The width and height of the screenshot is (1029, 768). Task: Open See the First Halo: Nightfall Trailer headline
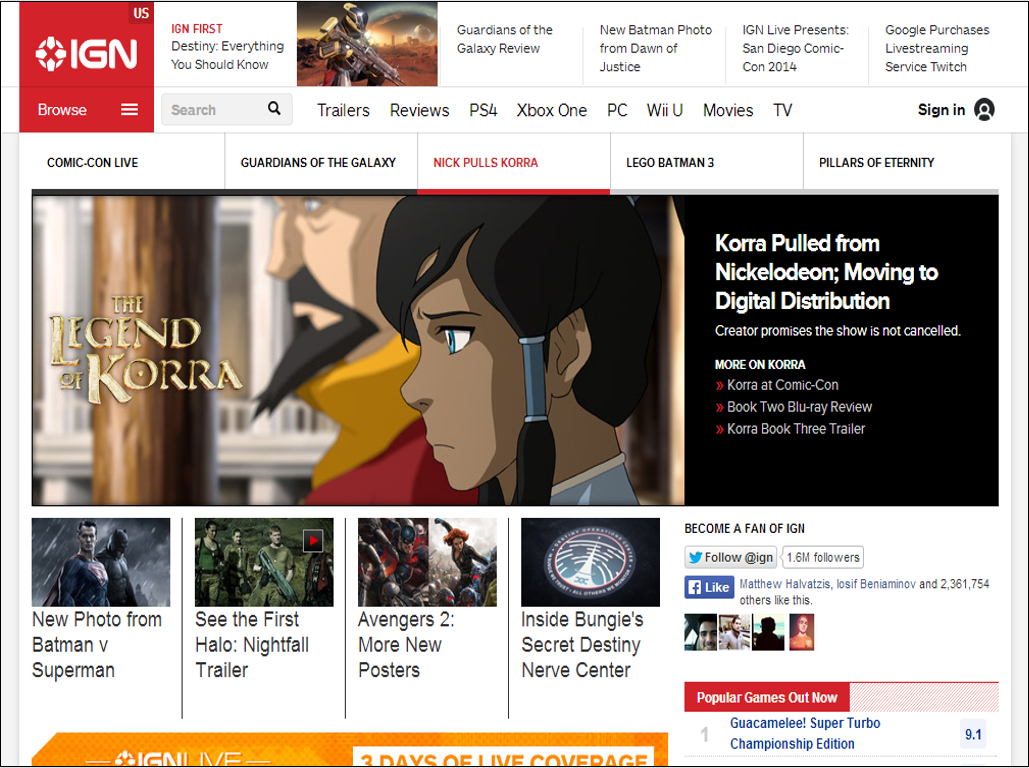pos(252,645)
